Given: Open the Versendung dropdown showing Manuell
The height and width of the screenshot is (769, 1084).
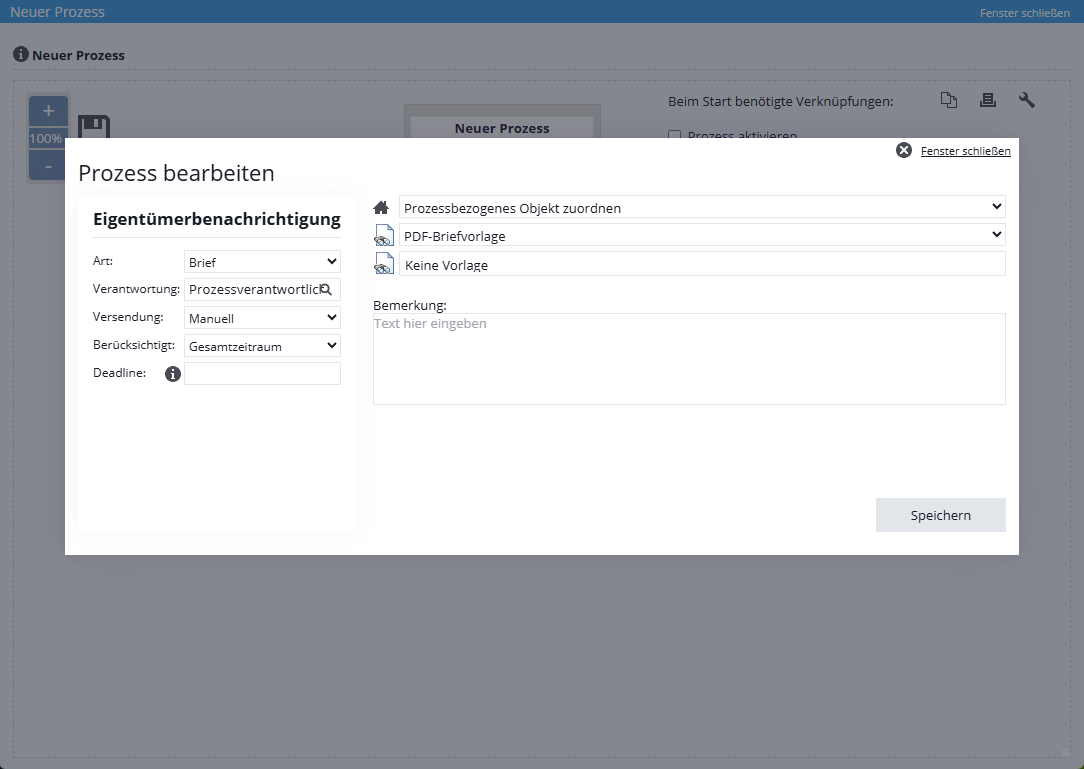Looking at the screenshot, I should tap(262, 318).
